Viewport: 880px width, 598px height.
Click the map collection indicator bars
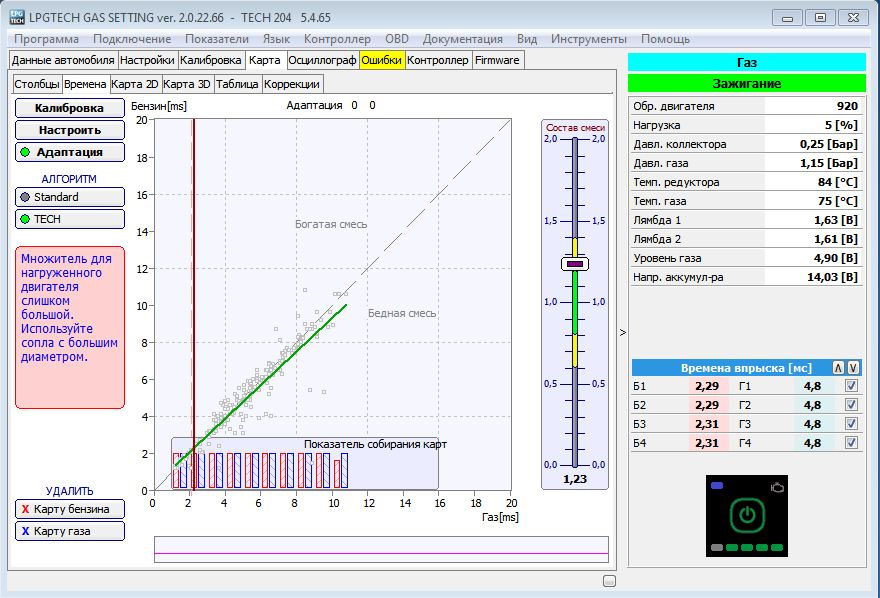pyautogui.click(x=260, y=470)
